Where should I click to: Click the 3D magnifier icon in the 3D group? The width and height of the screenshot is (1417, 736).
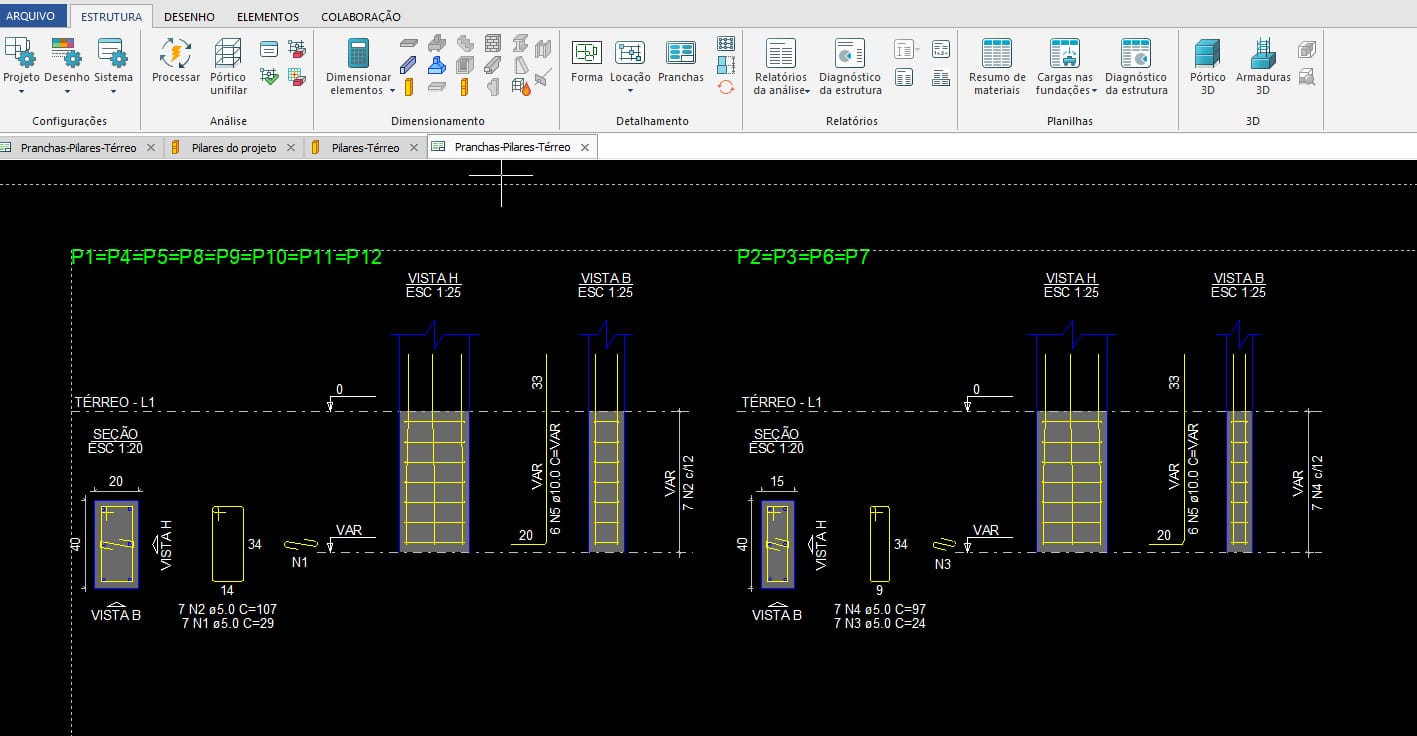[x=1306, y=77]
